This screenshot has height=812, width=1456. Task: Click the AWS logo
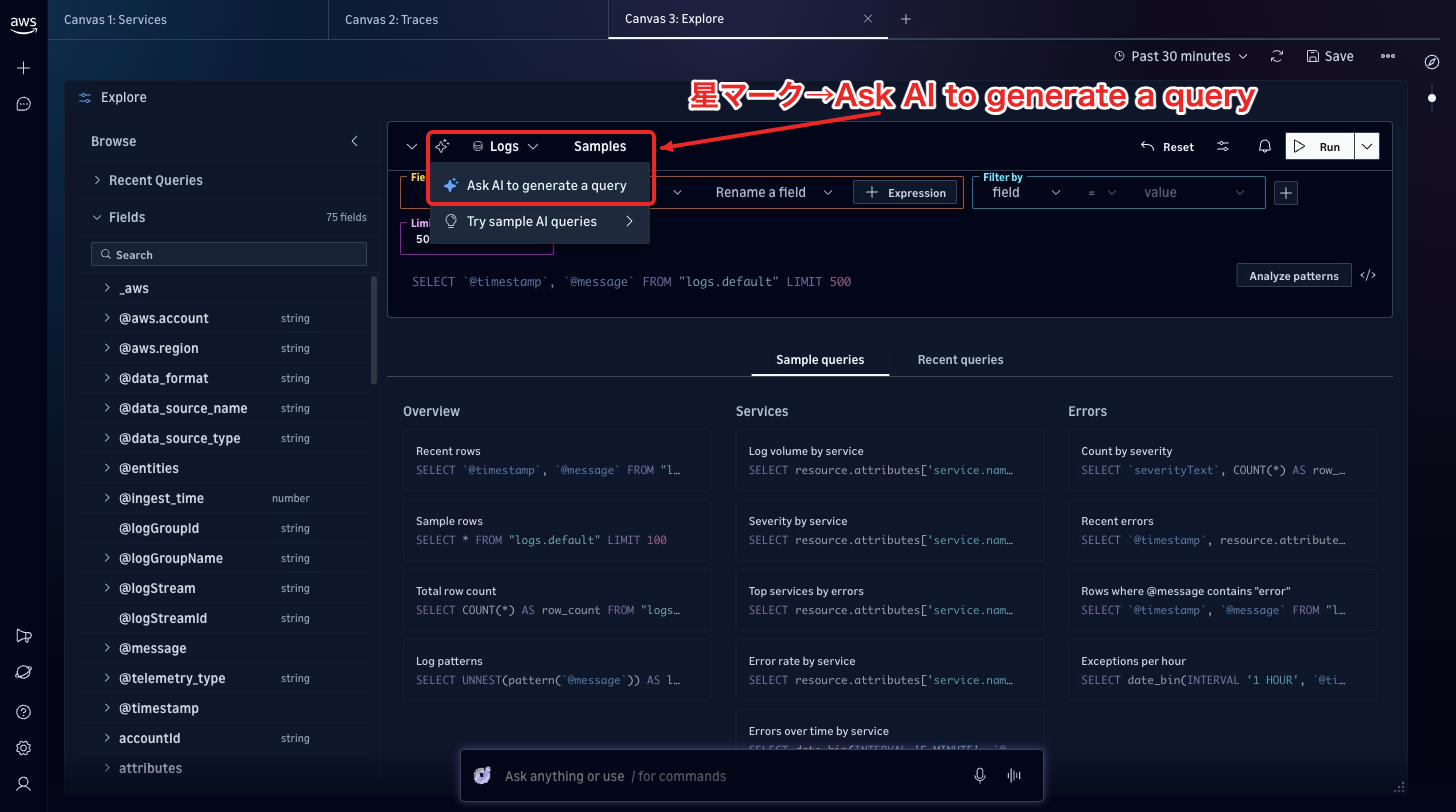[x=23, y=26]
